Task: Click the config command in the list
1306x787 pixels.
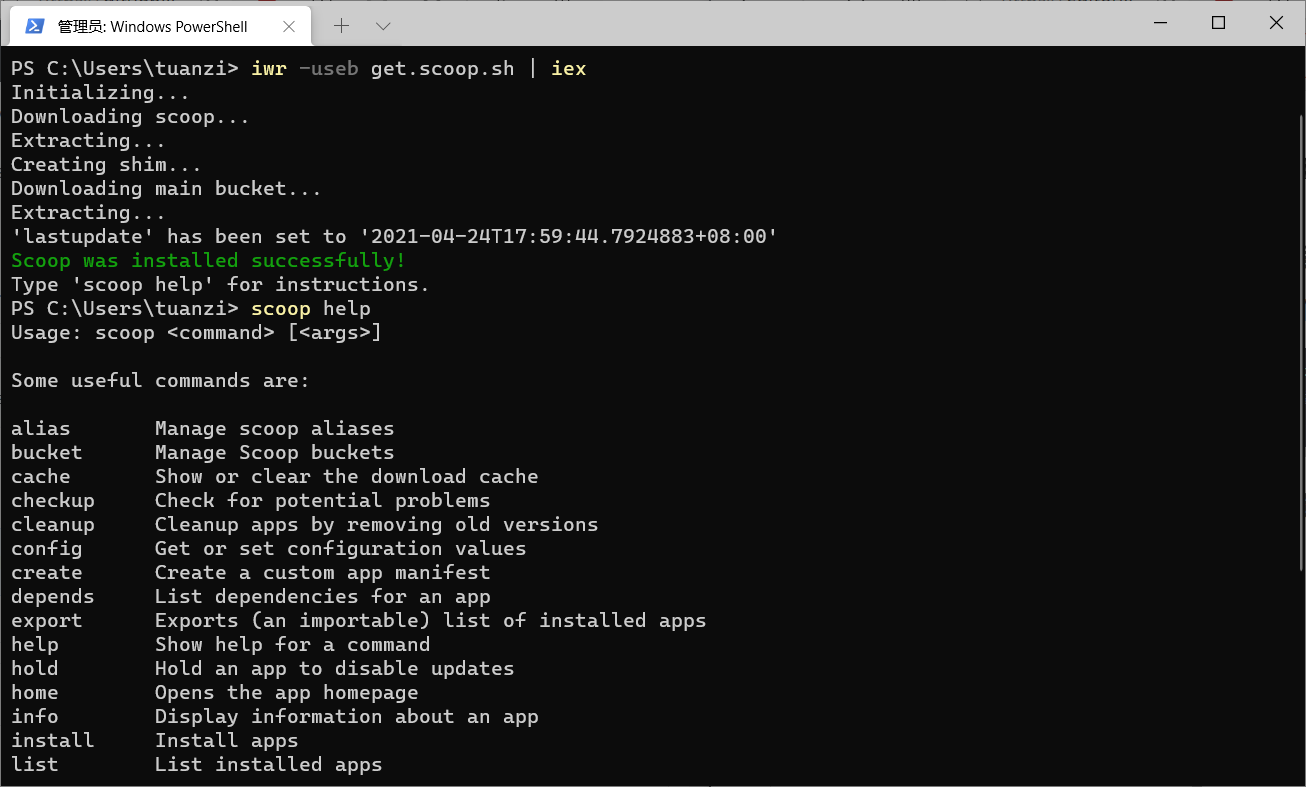Action: (x=46, y=548)
